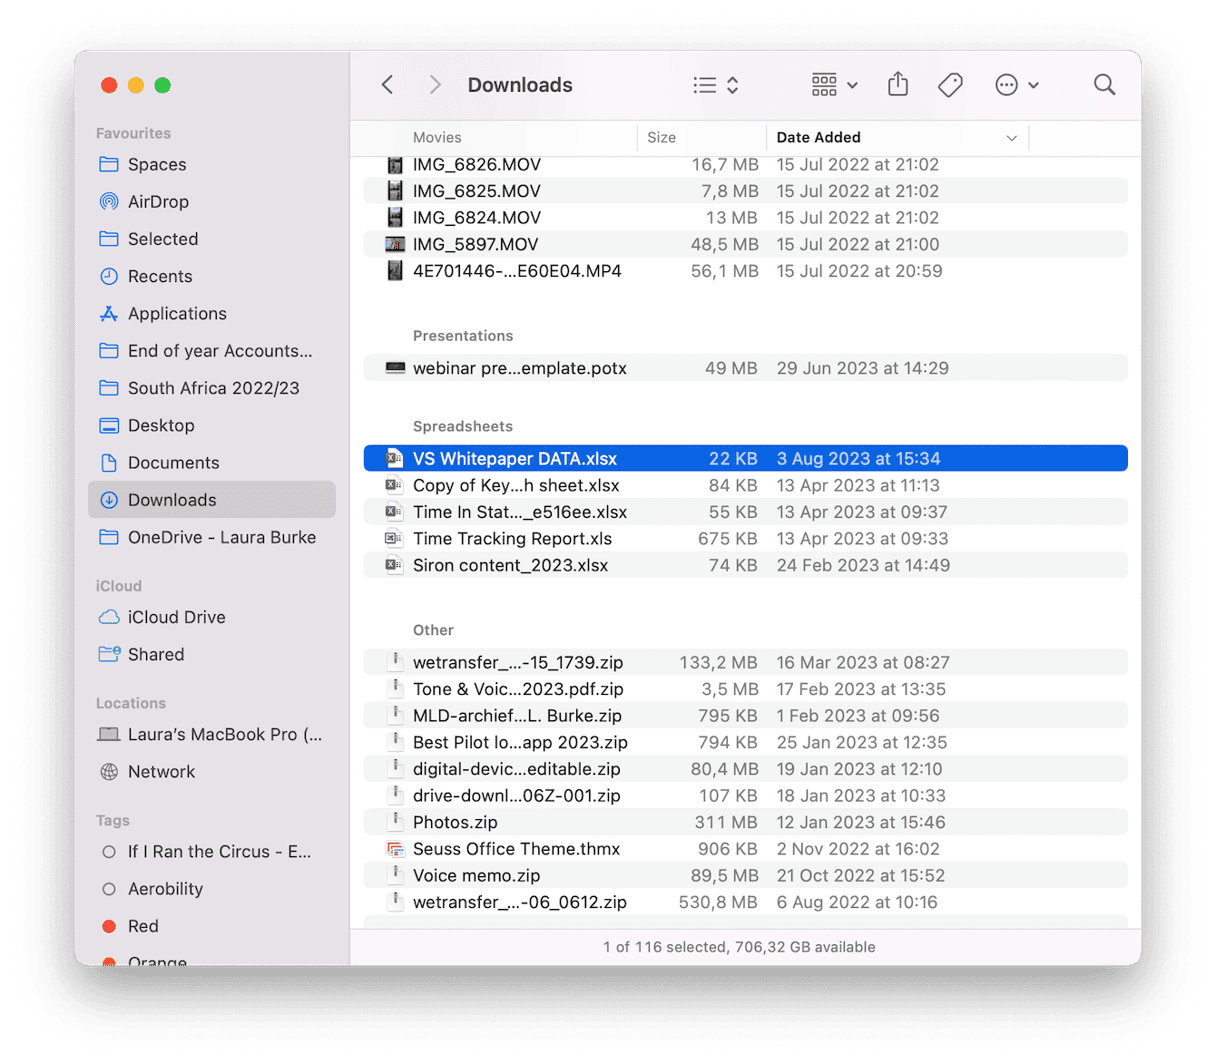
Task: Click the Tags icon in the toolbar
Action: pos(949,84)
